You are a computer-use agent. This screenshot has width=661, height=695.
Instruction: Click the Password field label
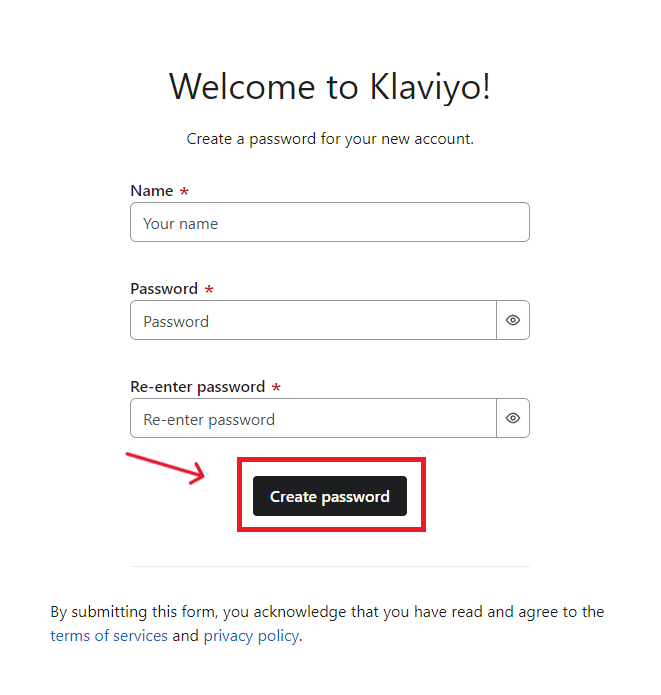(x=164, y=289)
